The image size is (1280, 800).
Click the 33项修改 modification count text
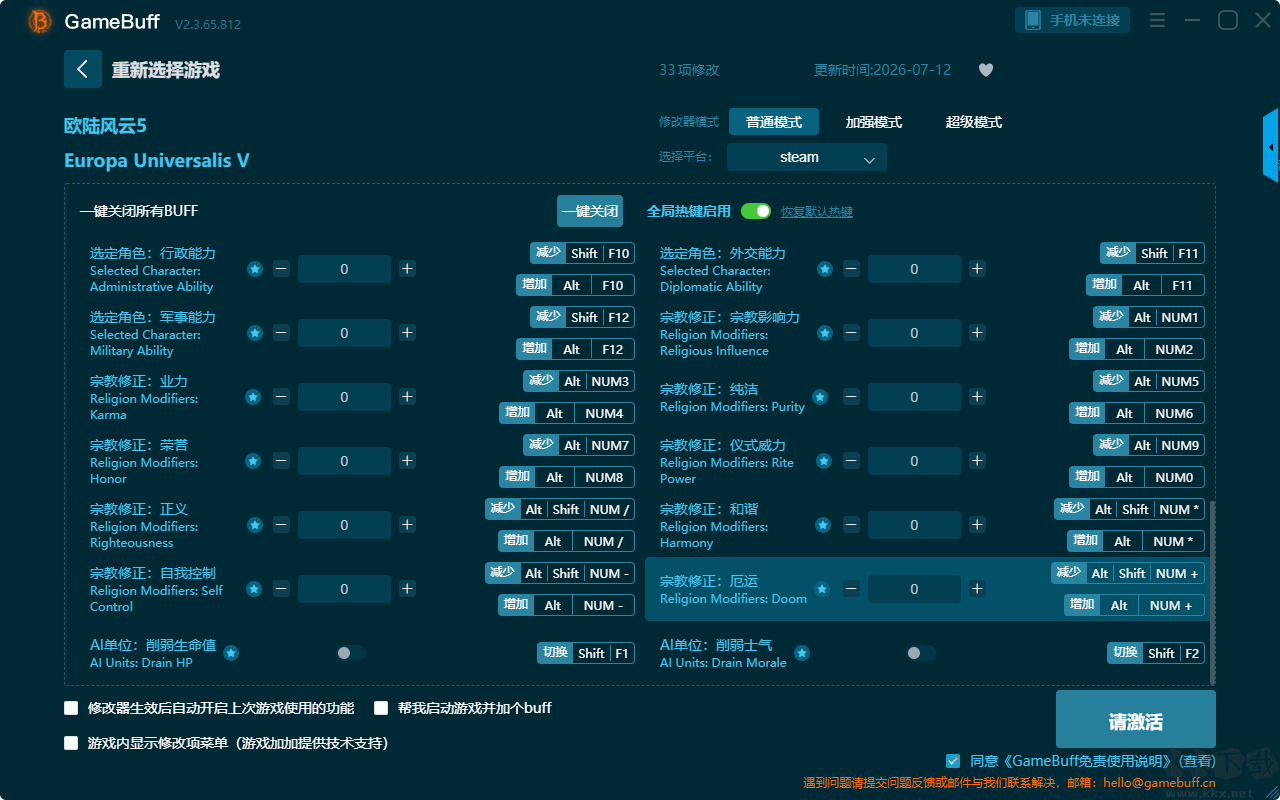tap(689, 70)
